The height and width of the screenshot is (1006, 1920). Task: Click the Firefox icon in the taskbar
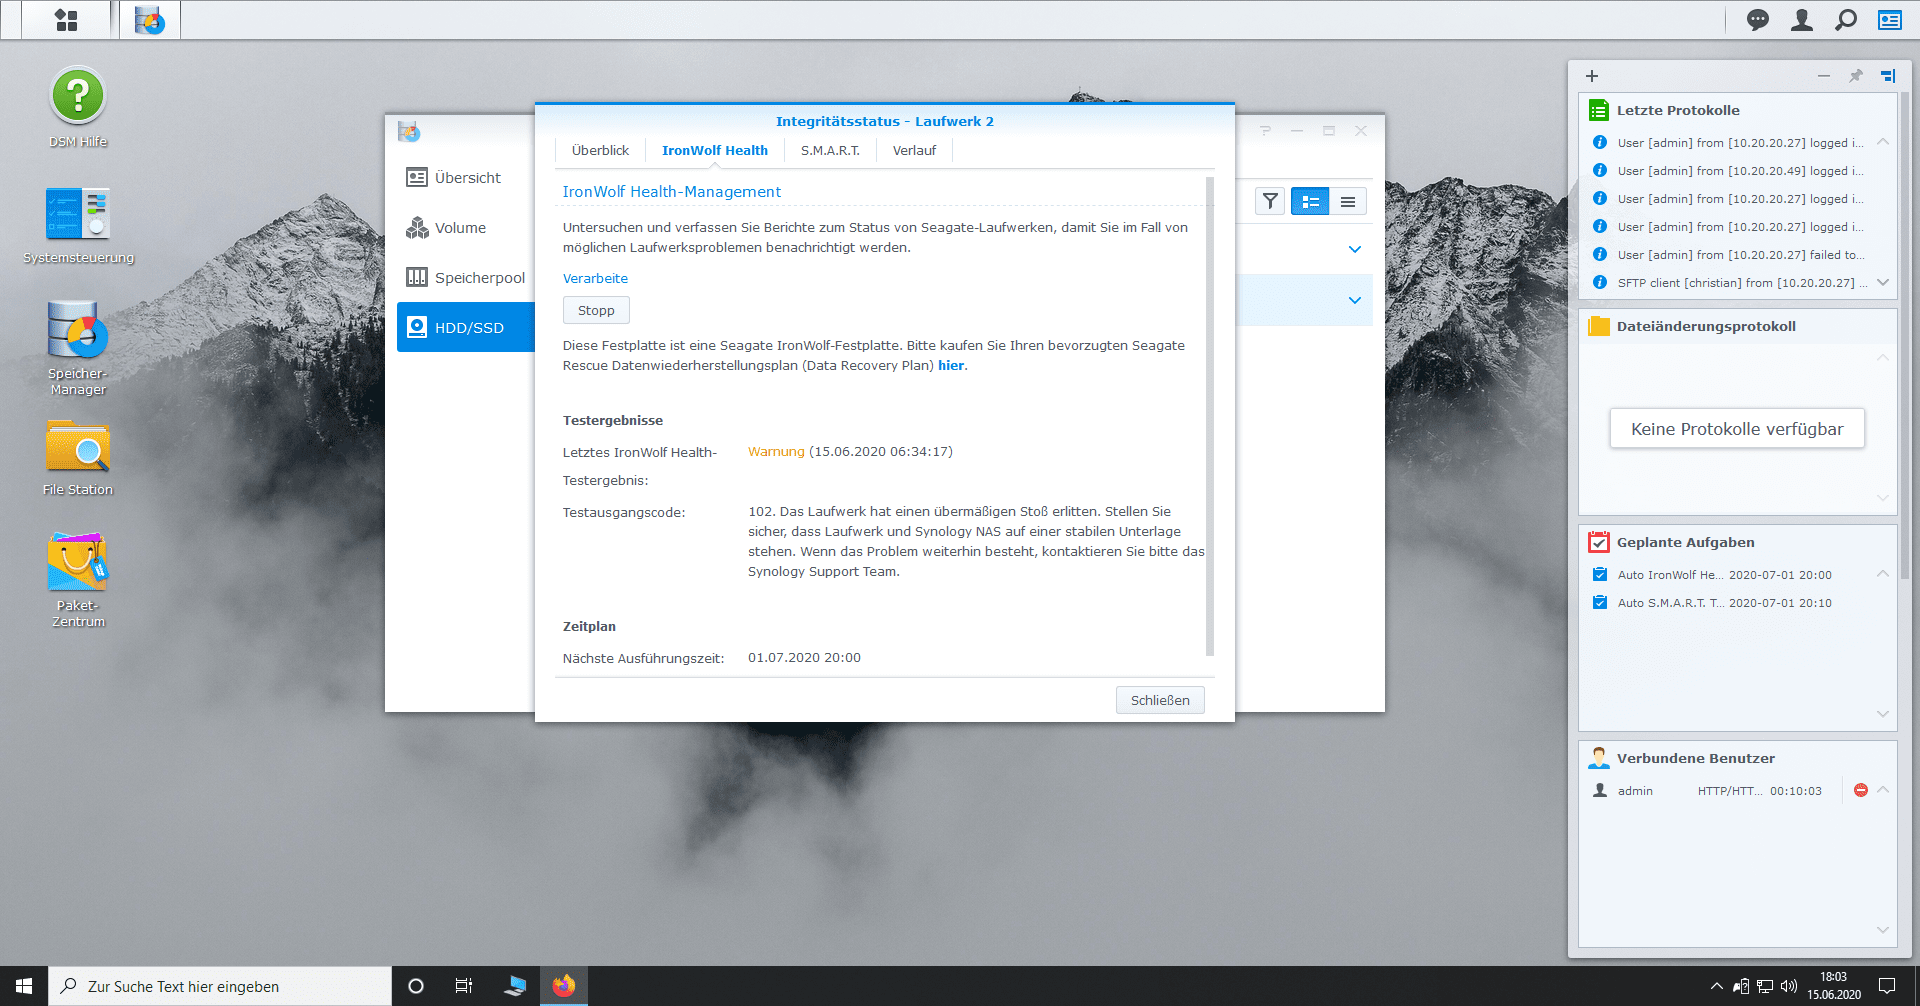tap(564, 986)
